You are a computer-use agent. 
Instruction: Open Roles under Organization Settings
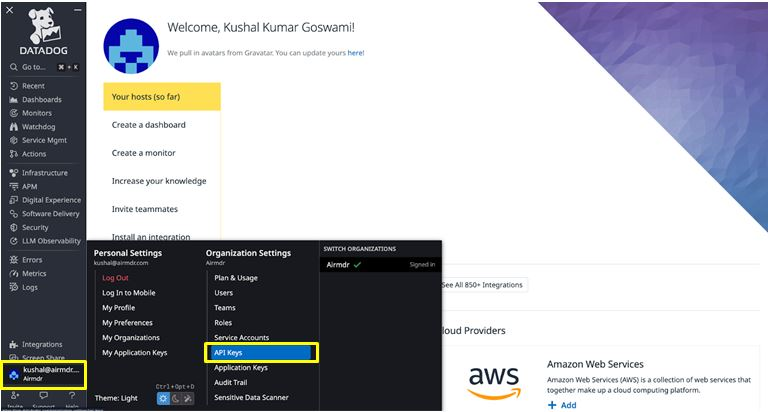pos(223,323)
